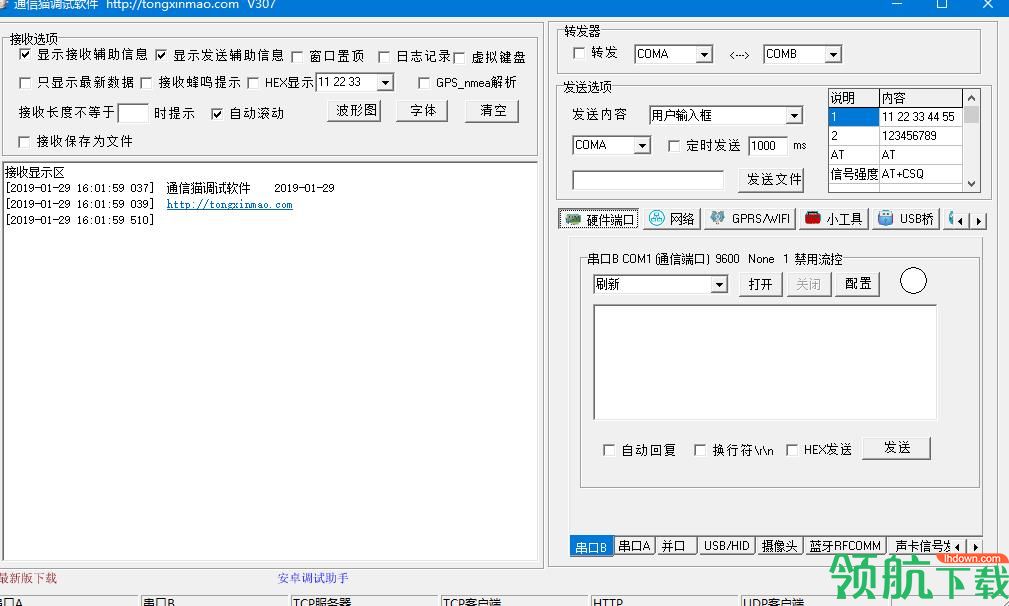This screenshot has height=606, width=1009.
Task: Open the GPRS/WIFI tab
Action: tap(750, 219)
